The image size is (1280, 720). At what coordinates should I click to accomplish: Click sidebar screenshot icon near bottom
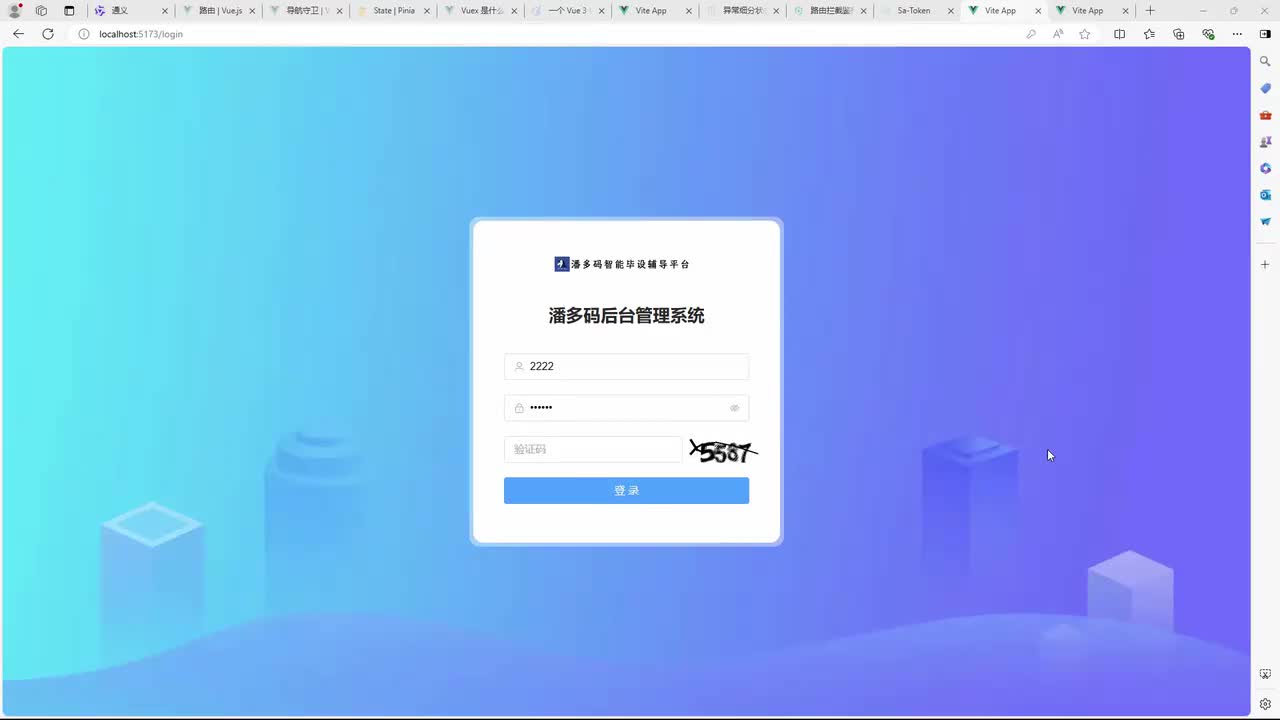click(x=1265, y=675)
